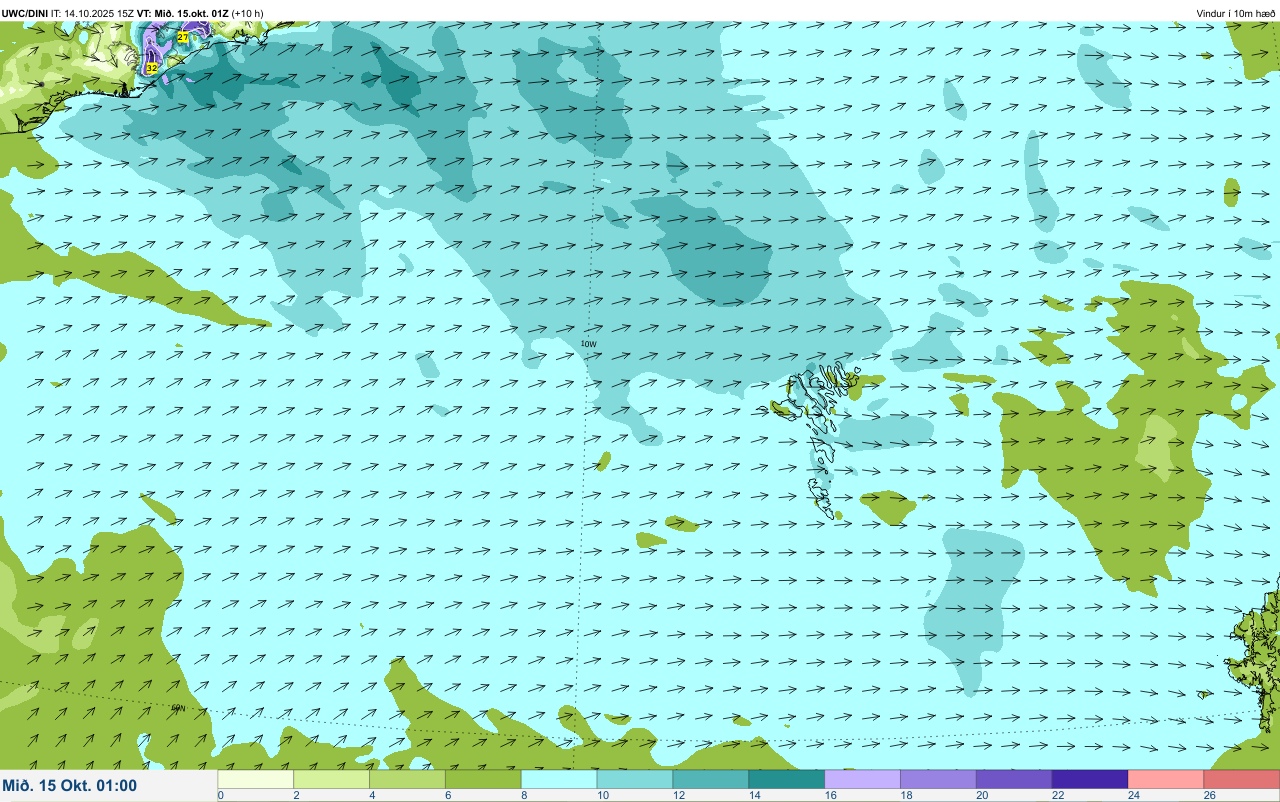Click the light green 2–4 legend swatch
Image resolution: width=1280 pixels, height=802 pixels.
pyautogui.click(x=332, y=779)
